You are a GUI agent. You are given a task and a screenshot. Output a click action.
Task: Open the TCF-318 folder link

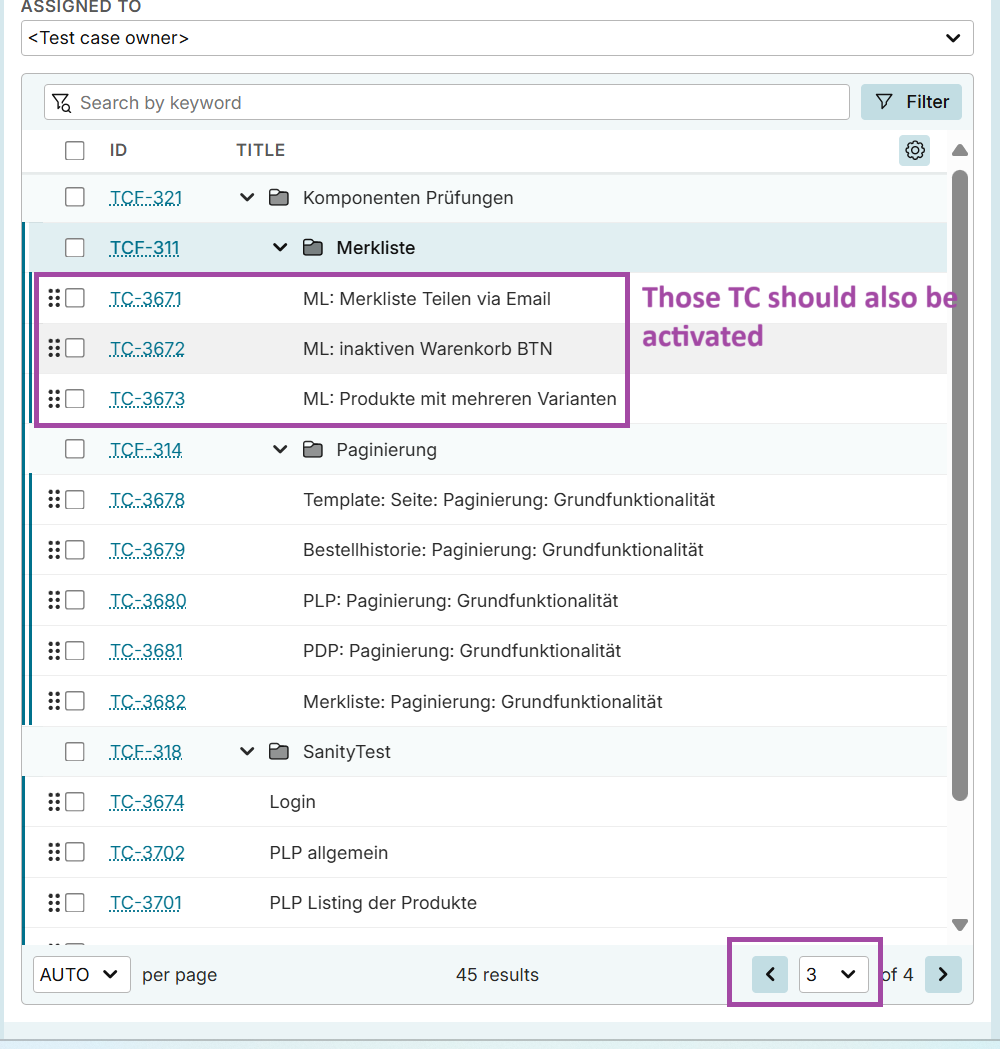(x=146, y=752)
